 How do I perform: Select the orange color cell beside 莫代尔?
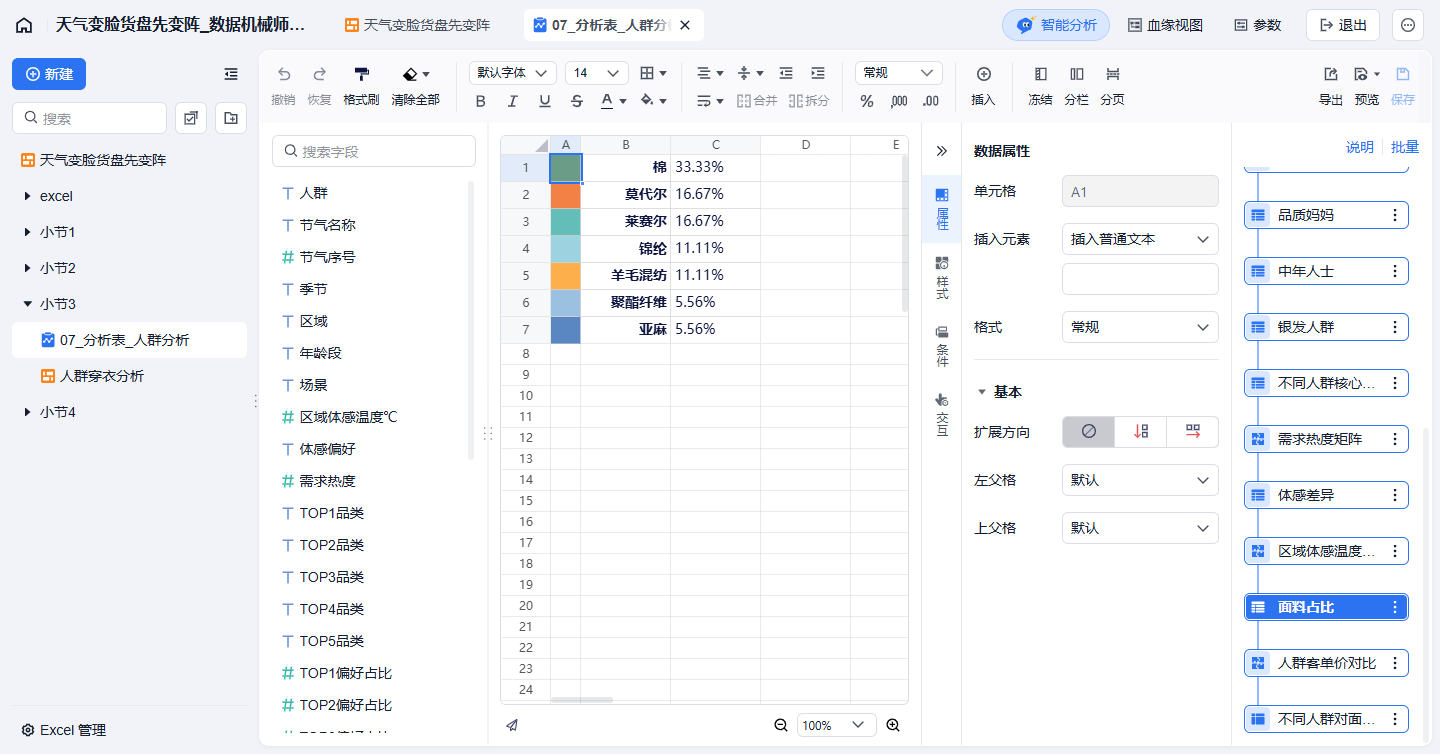click(x=565, y=195)
